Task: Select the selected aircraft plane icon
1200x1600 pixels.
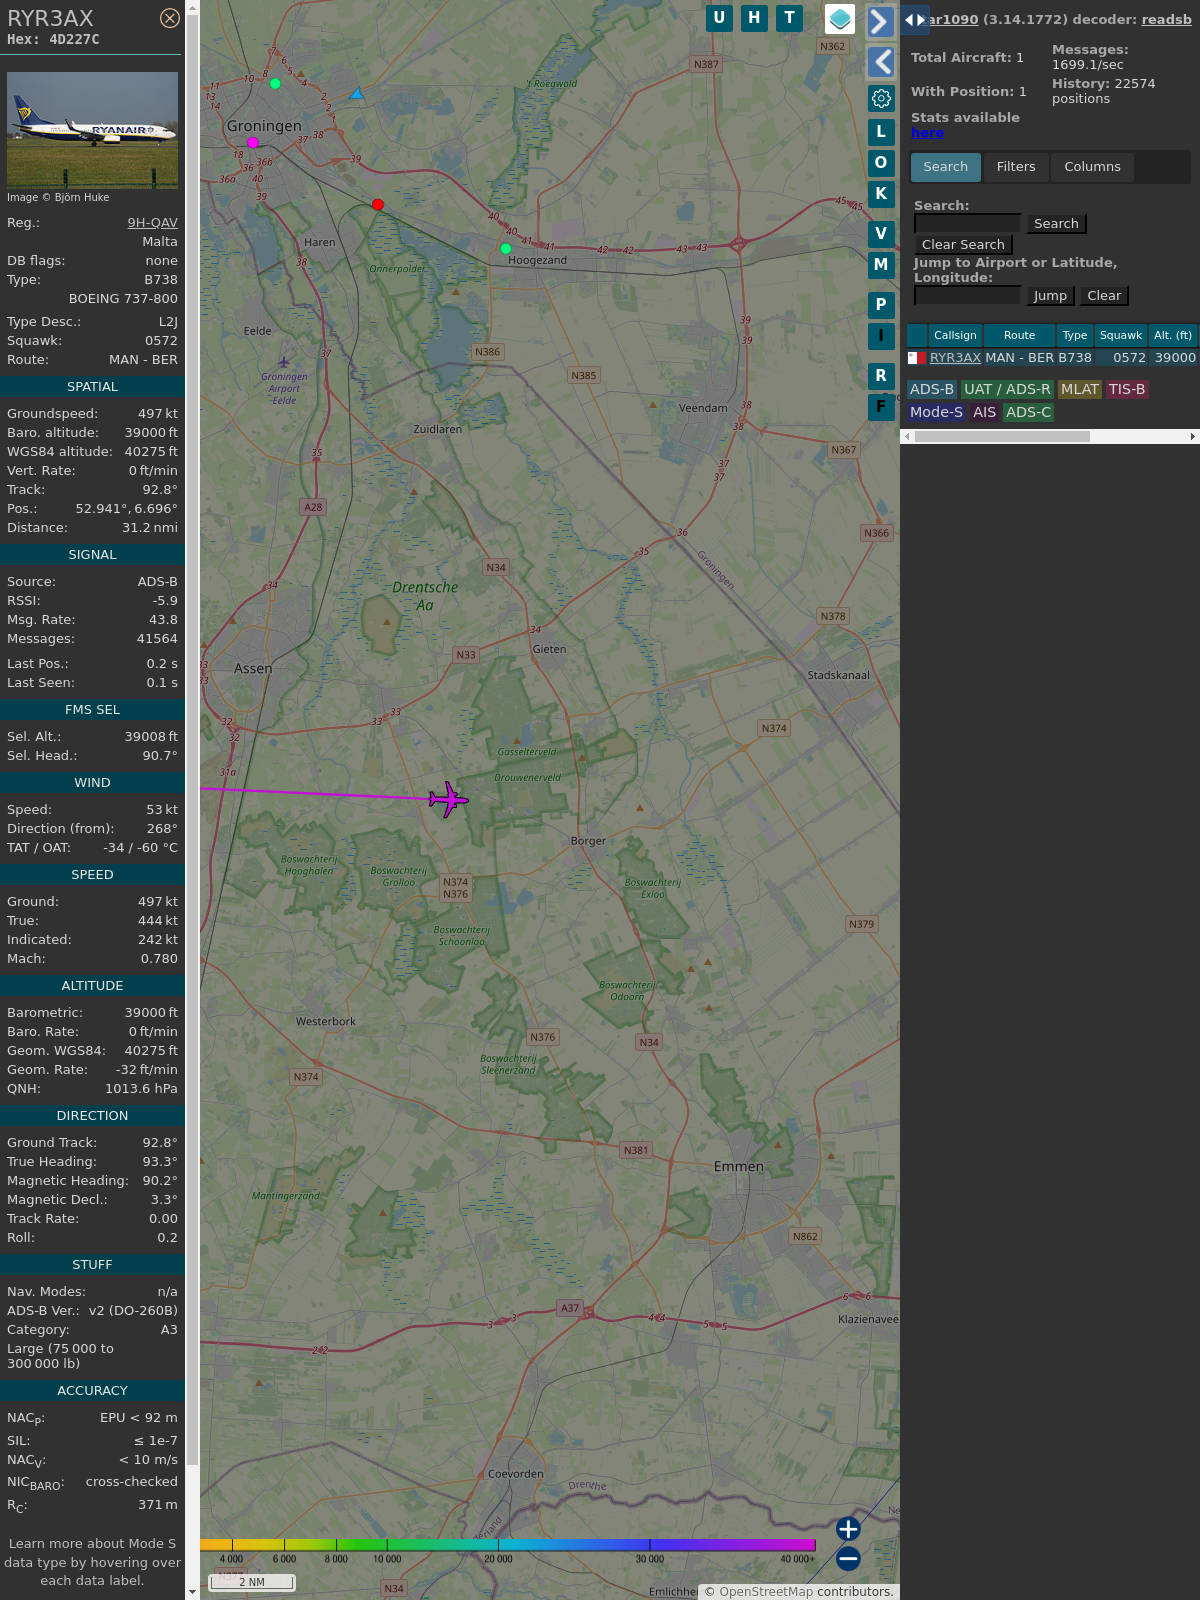Action: 448,799
